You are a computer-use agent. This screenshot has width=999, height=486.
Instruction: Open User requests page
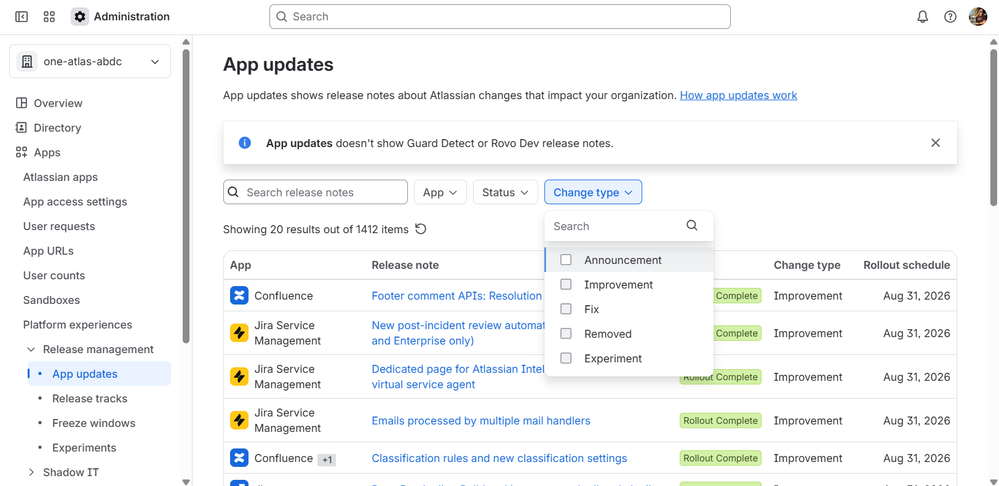pyautogui.click(x=59, y=226)
